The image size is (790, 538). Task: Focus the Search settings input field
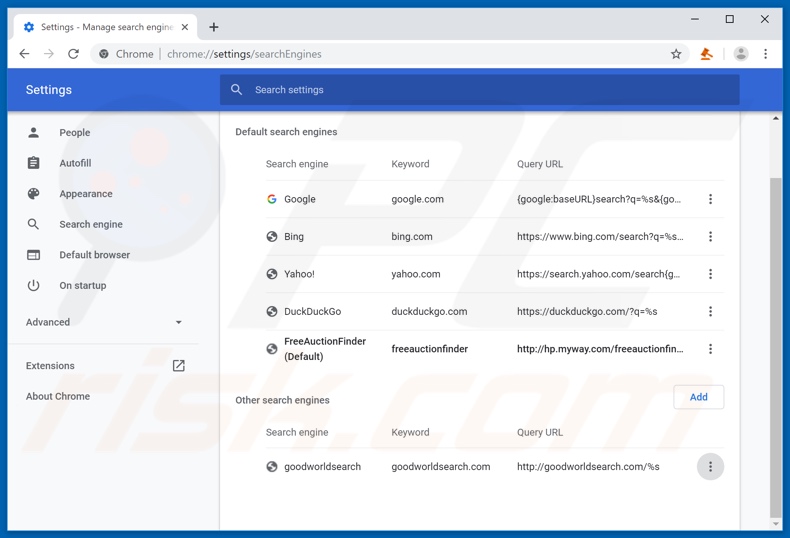[x=479, y=90]
